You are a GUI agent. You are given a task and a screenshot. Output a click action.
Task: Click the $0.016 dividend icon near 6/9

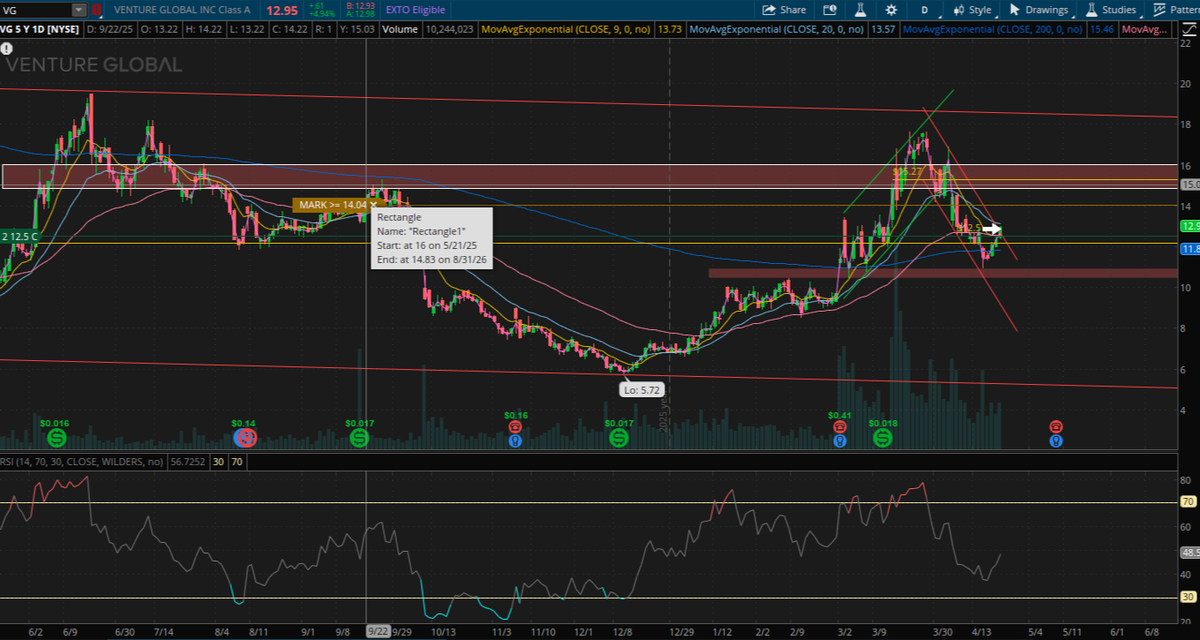[x=57, y=438]
